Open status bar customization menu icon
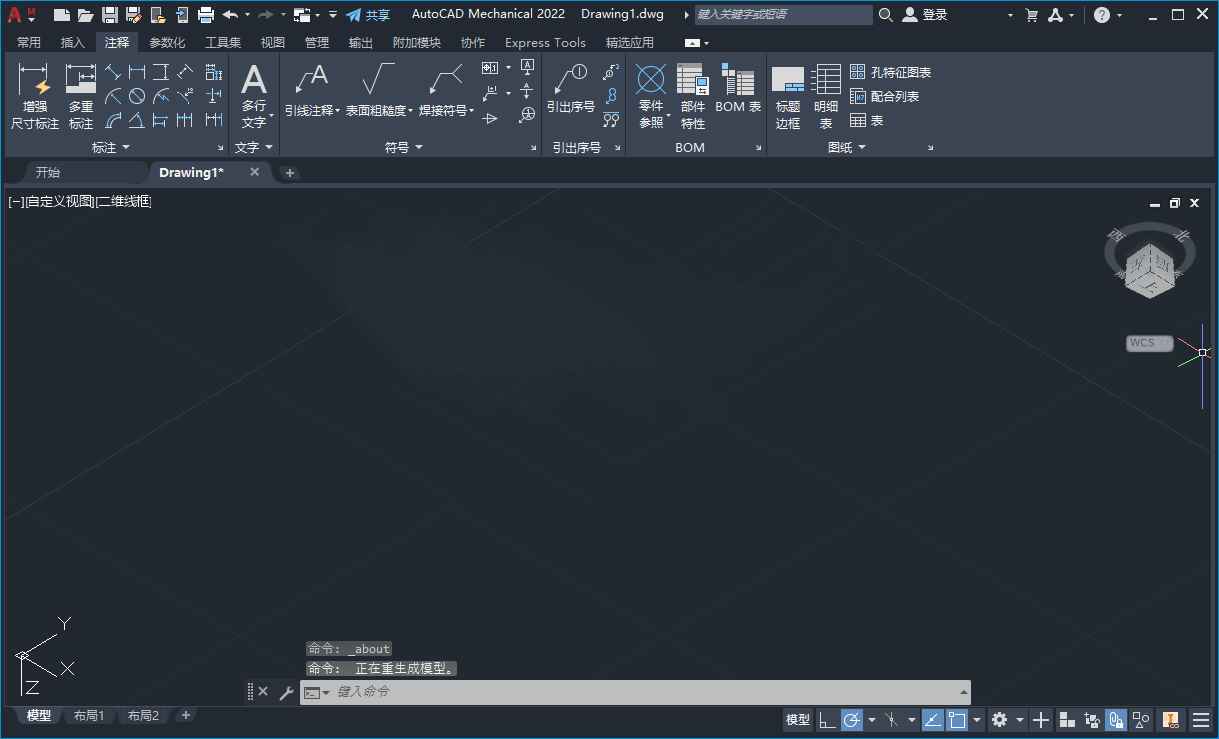This screenshot has width=1219, height=739. [1200, 720]
